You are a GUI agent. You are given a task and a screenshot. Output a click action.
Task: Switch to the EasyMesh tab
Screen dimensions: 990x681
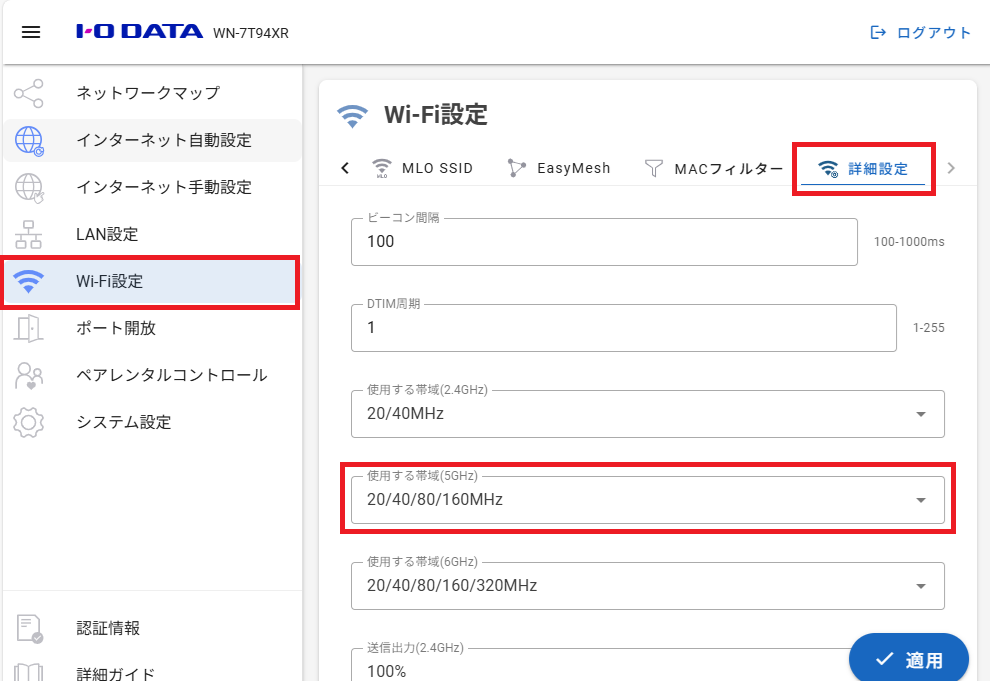click(560, 168)
